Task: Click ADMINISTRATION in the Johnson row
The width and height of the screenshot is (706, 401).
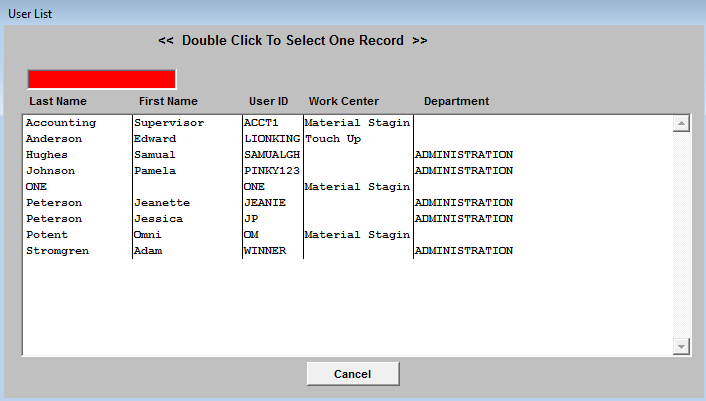Action: (x=464, y=171)
